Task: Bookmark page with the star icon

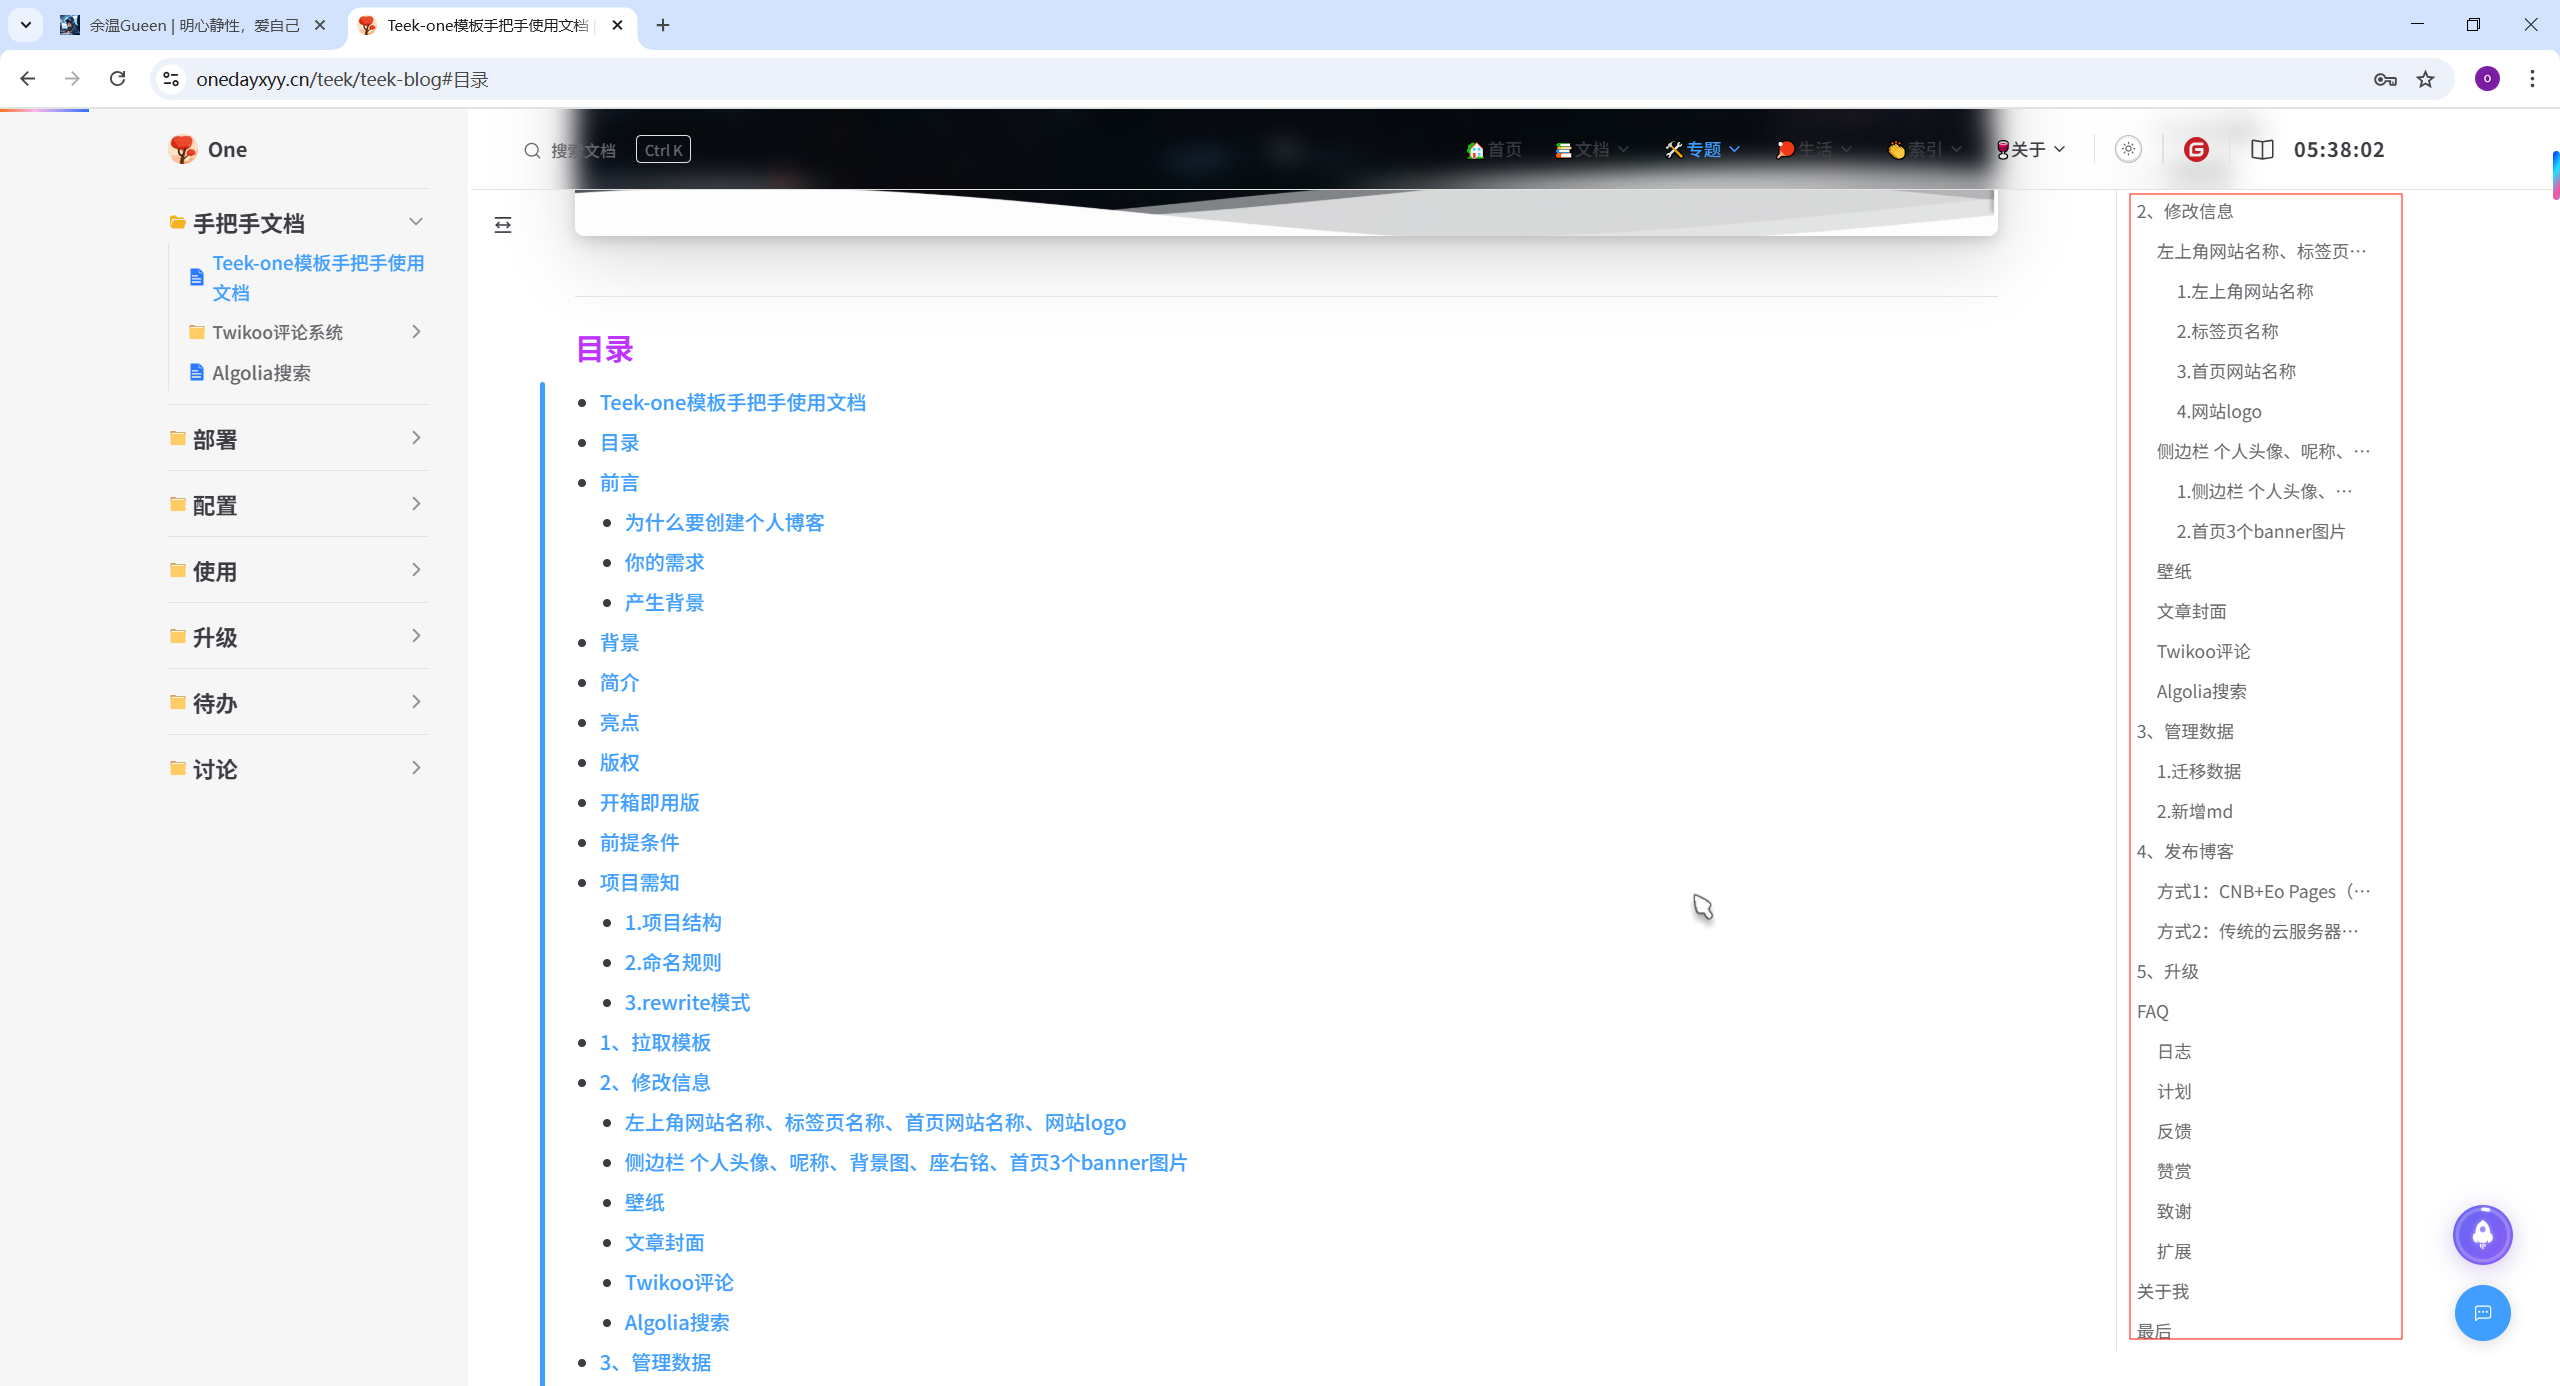Action: click(2426, 79)
